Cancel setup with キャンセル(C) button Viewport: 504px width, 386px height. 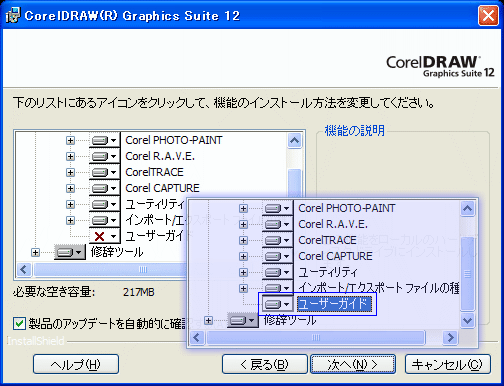pos(448,364)
